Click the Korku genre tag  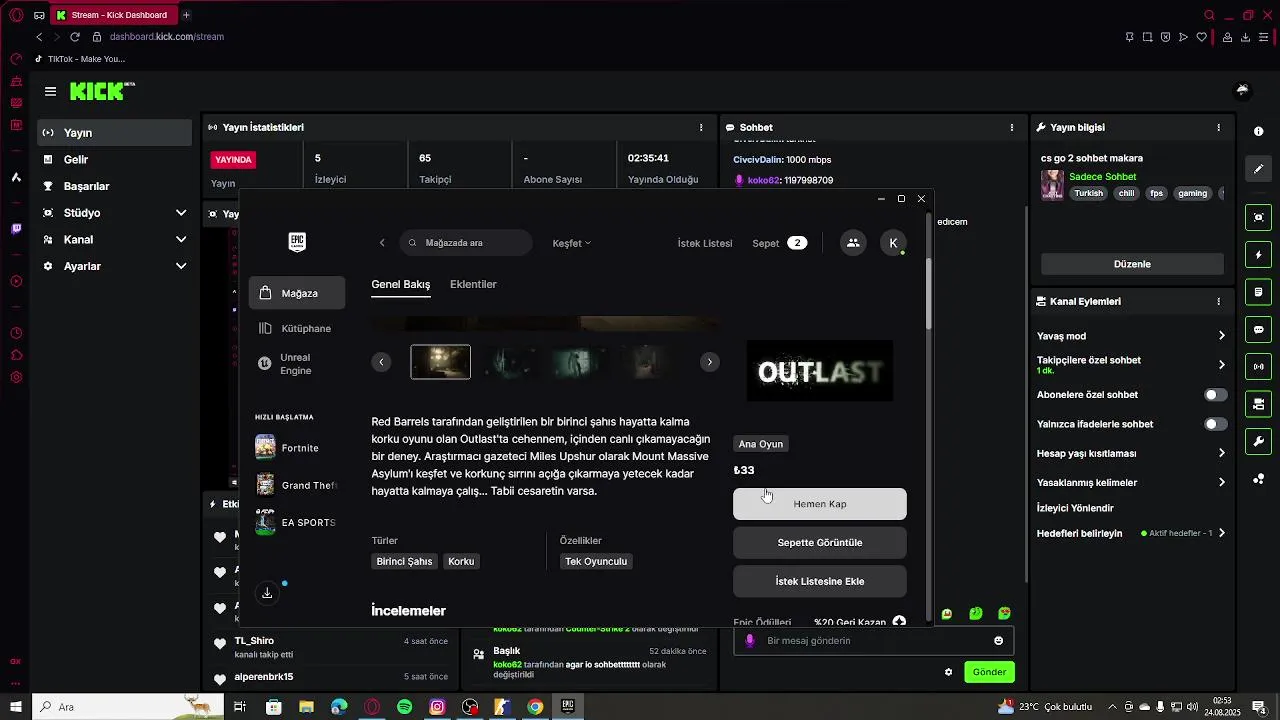click(461, 561)
